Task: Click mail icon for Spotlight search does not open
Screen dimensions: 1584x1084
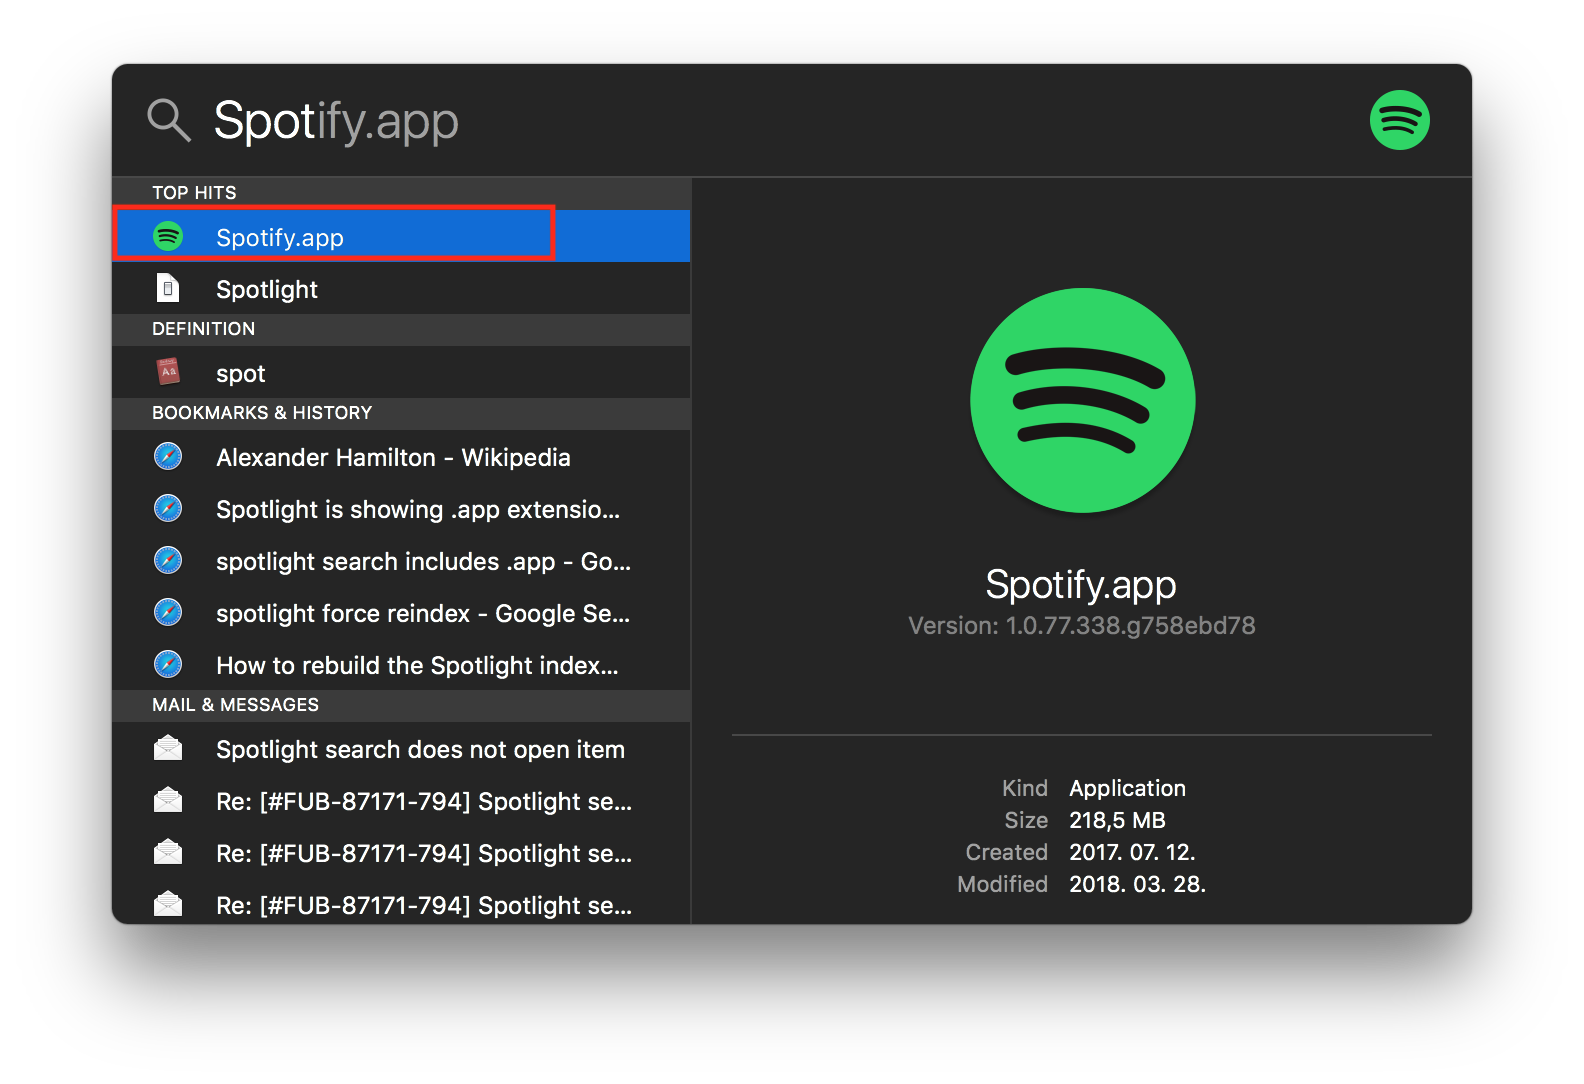Action: [168, 748]
